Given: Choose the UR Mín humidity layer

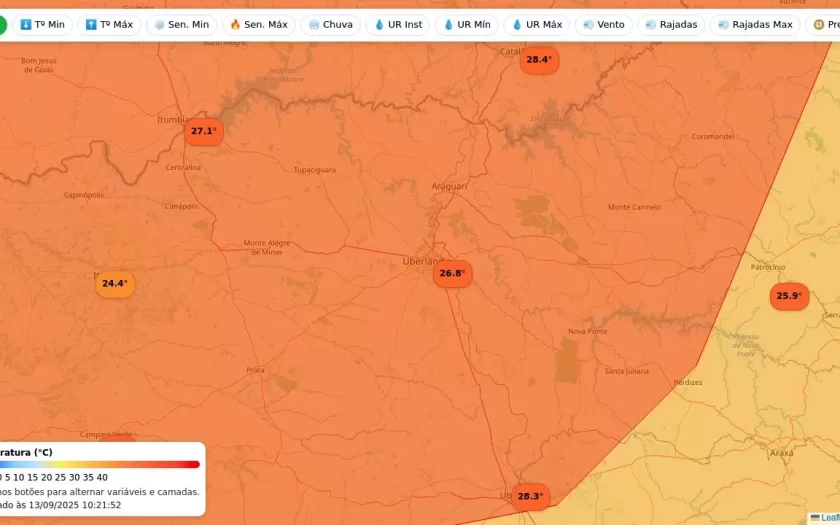Looking at the screenshot, I should 467,24.
